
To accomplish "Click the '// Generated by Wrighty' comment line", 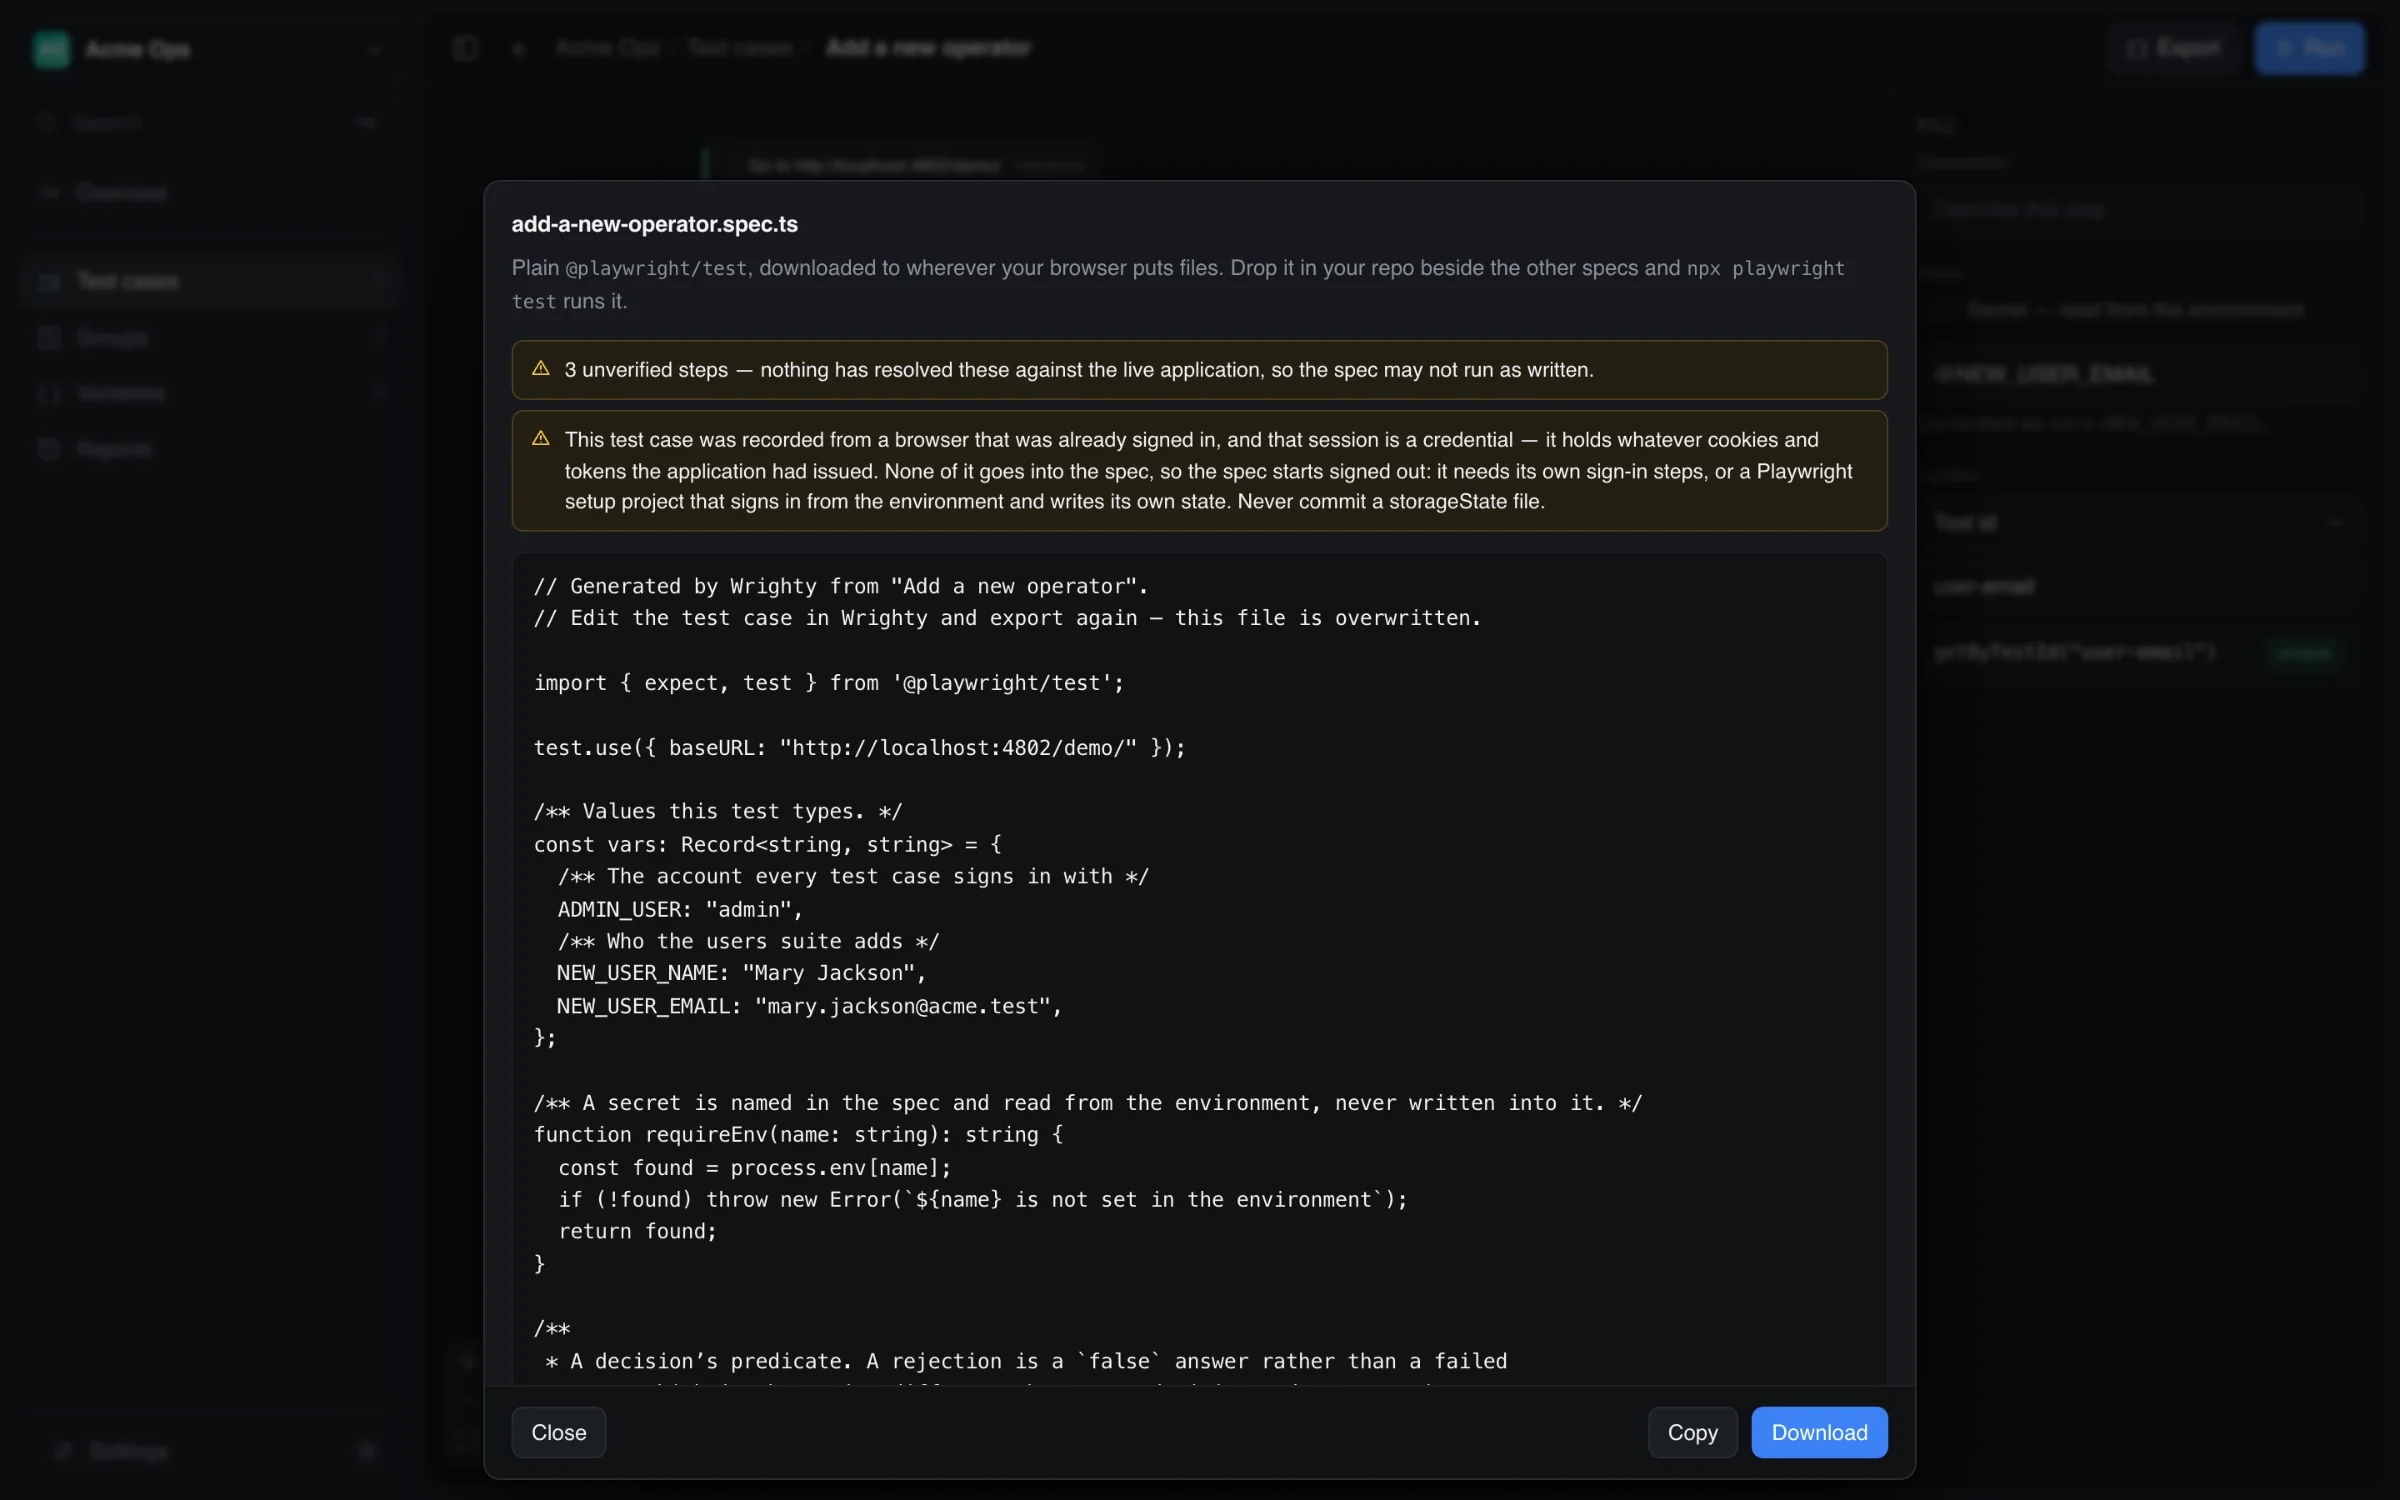I will click(841, 586).
